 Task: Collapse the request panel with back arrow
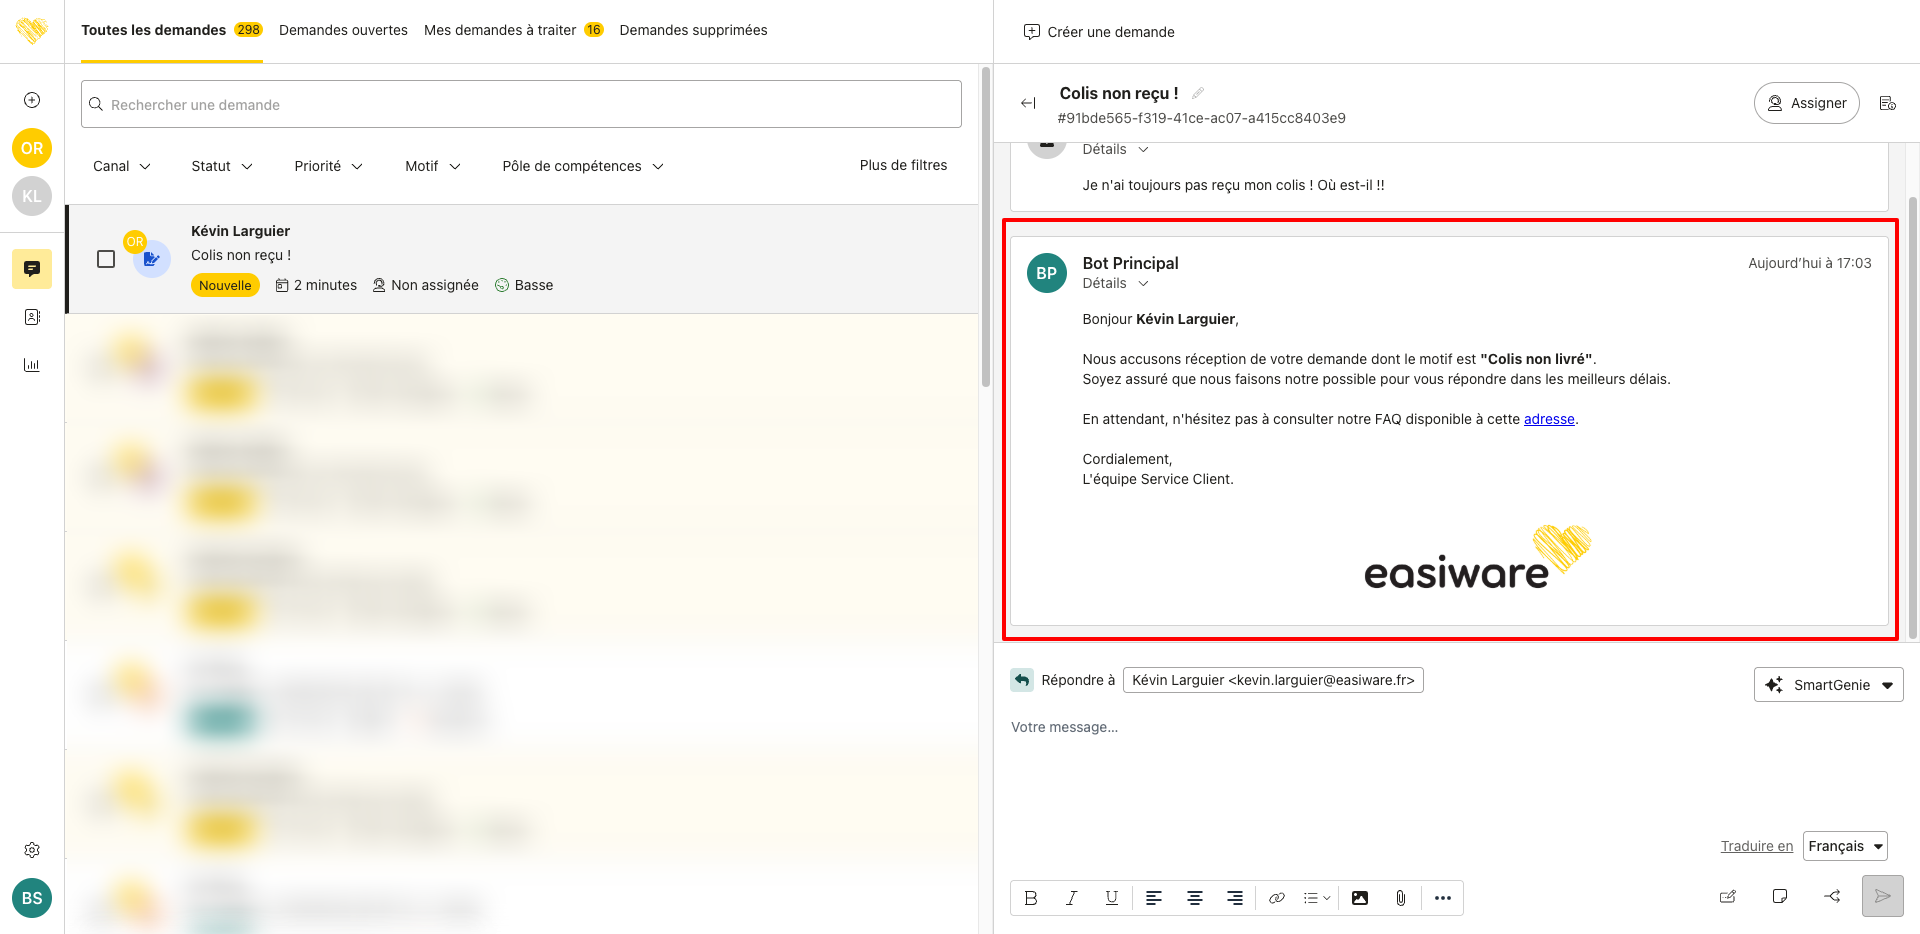[1028, 103]
